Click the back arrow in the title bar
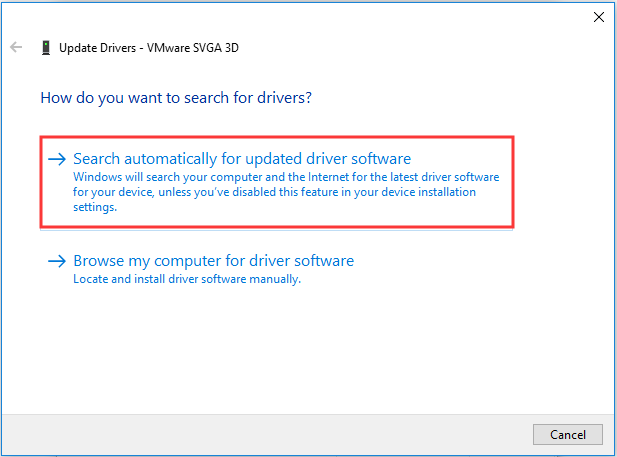Image resolution: width=617 pixels, height=457 pixels. pos(16,47)
